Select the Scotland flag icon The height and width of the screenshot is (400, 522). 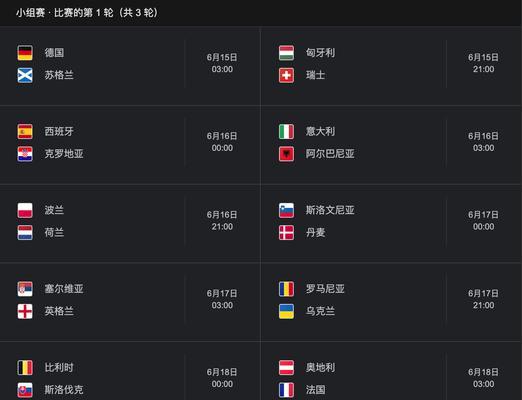pos(25,75)
